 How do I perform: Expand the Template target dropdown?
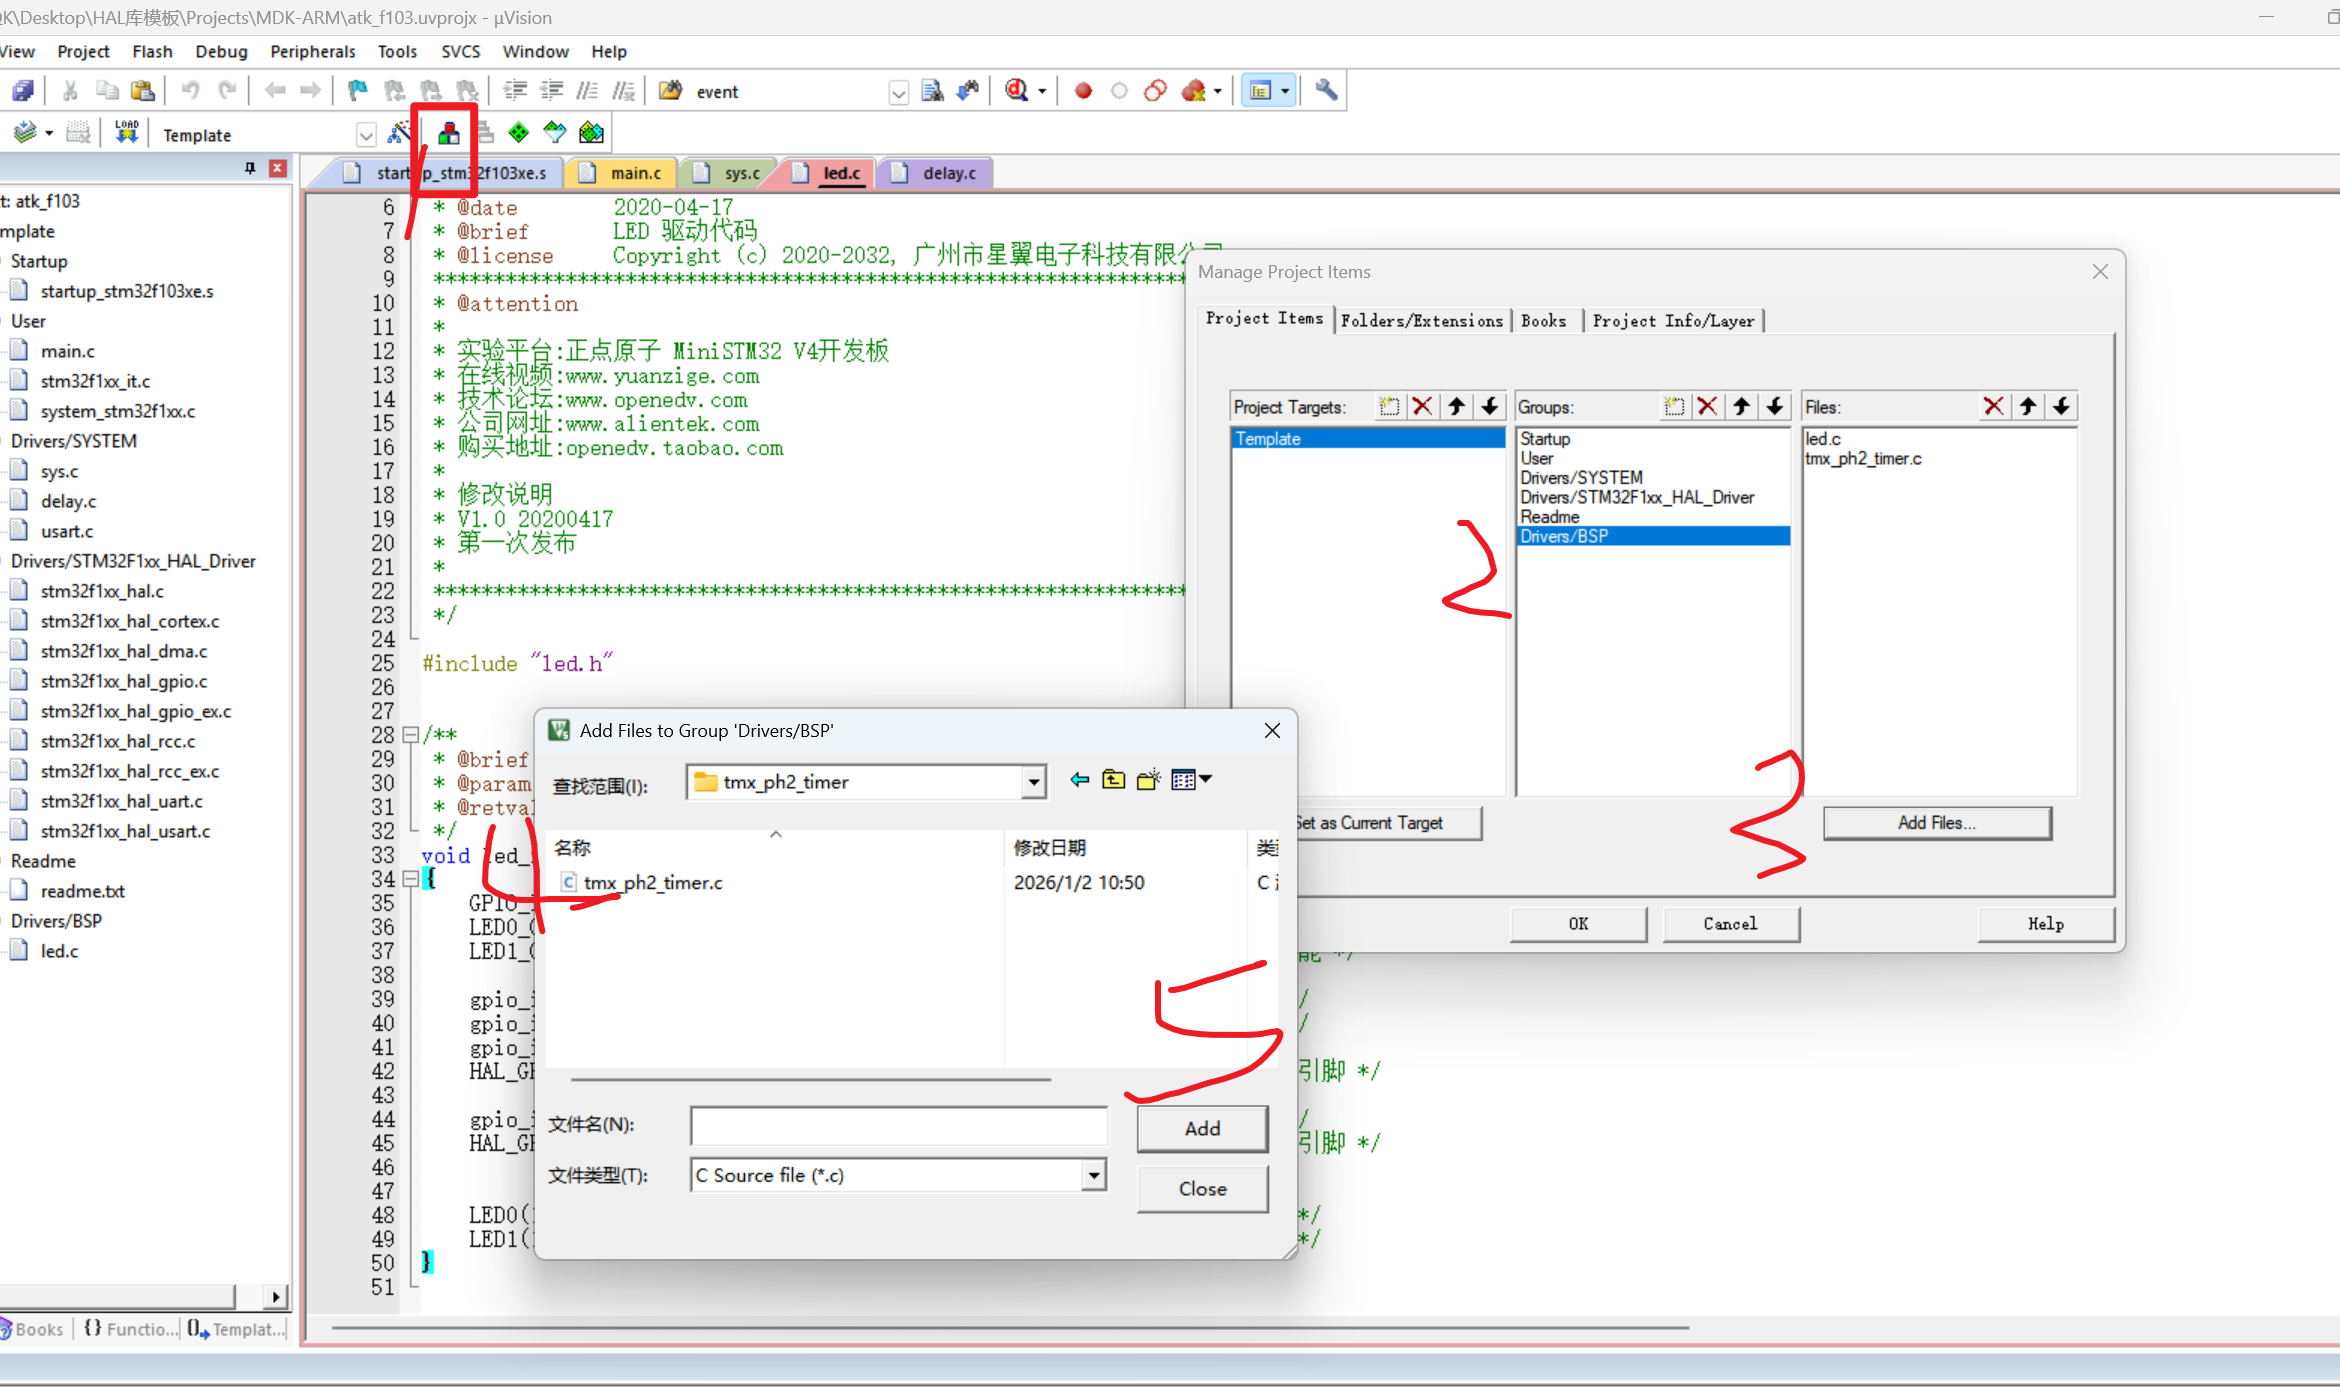366,135
